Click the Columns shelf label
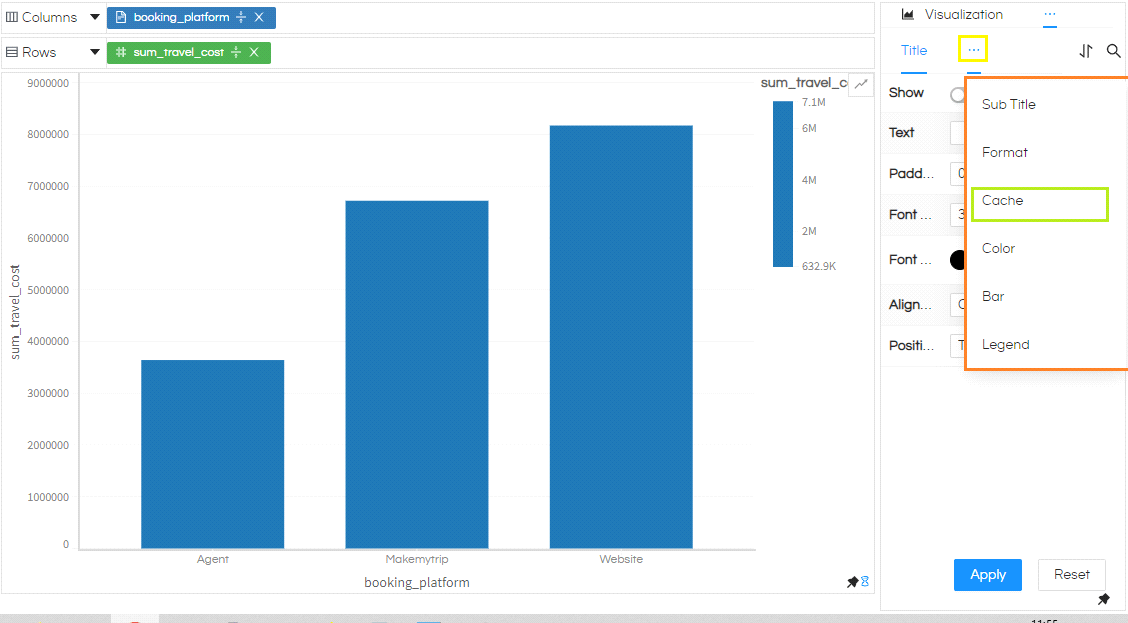1128x623 pixels. tap(49, 17)
